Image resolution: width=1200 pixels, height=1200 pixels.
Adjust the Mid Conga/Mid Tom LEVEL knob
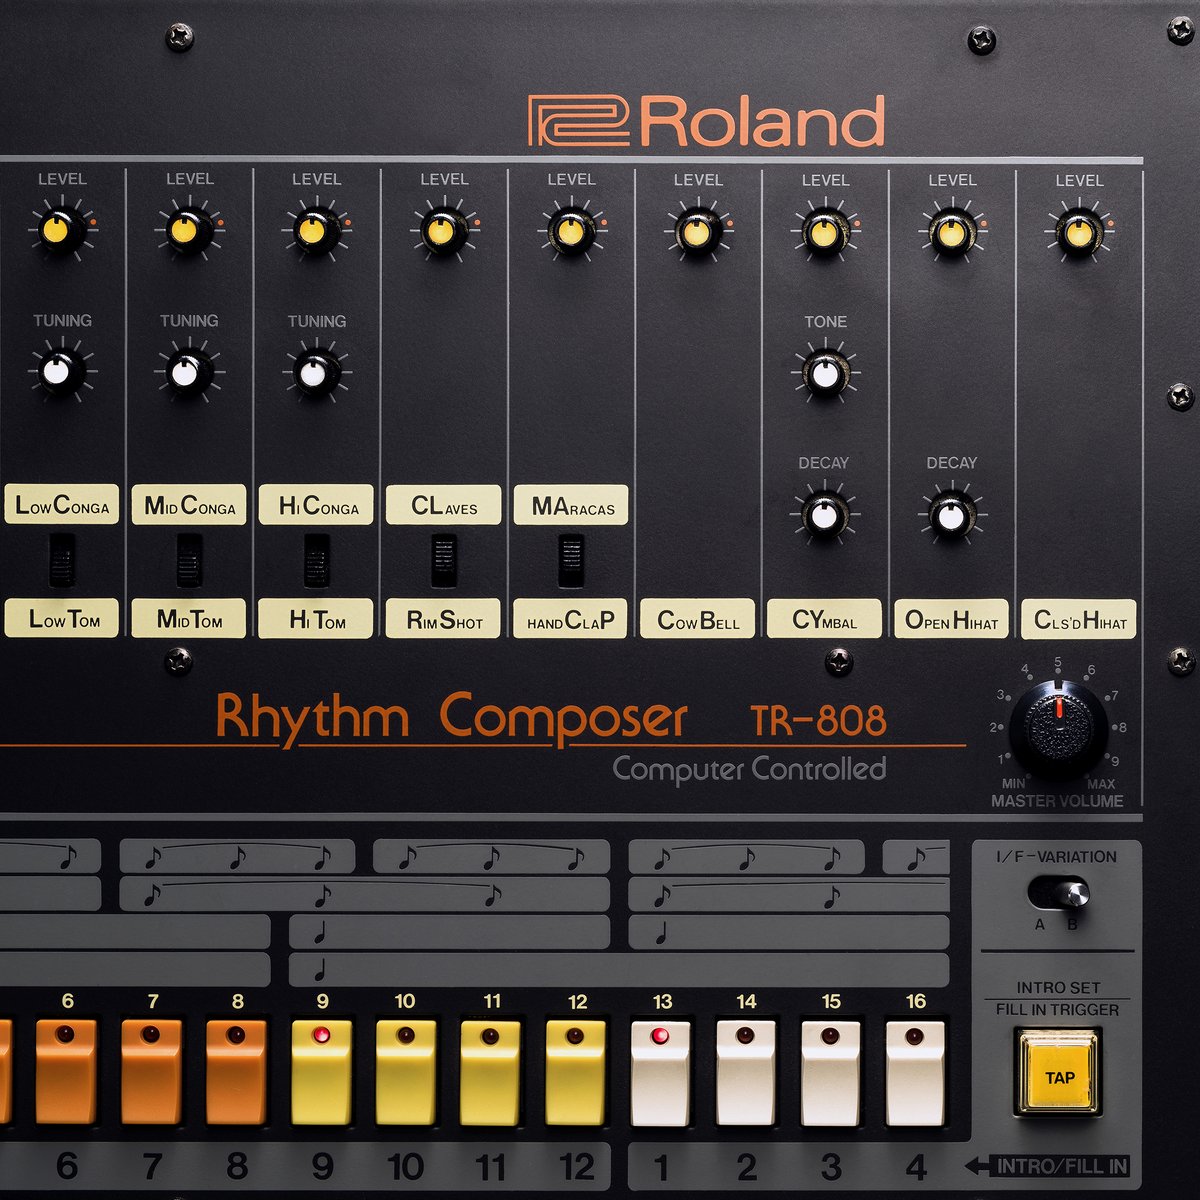tap(188, 230)
